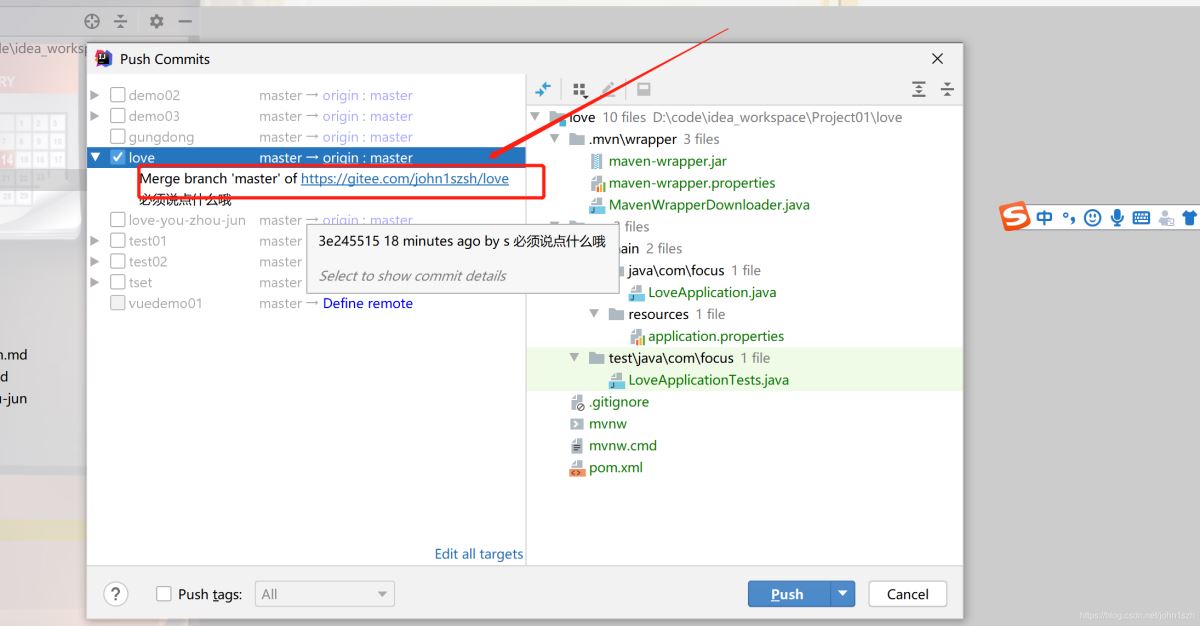Click the locate target icon in the background IDE panel
The image size is (1200, 626).
tap(92, 21)
